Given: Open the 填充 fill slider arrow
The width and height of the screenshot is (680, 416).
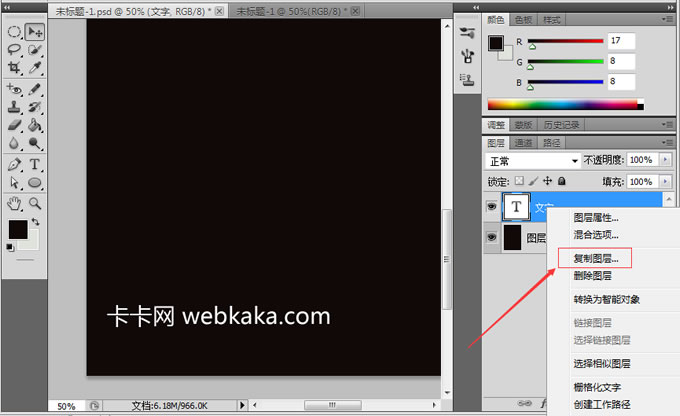Looking at the screenshot, I should click(x=666, y=181).
